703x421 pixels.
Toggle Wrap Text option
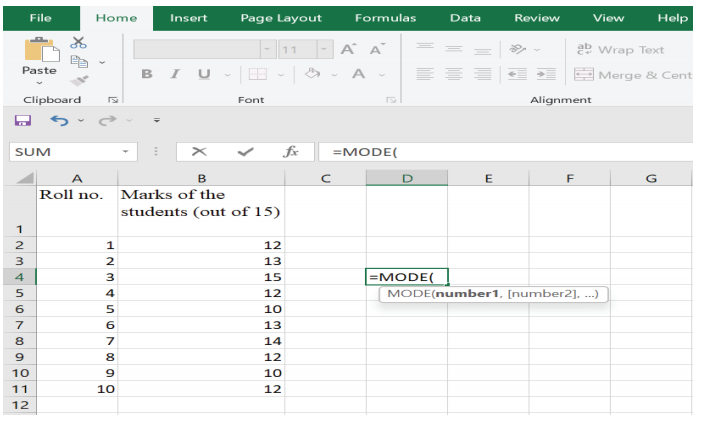(x=621, y=49)
